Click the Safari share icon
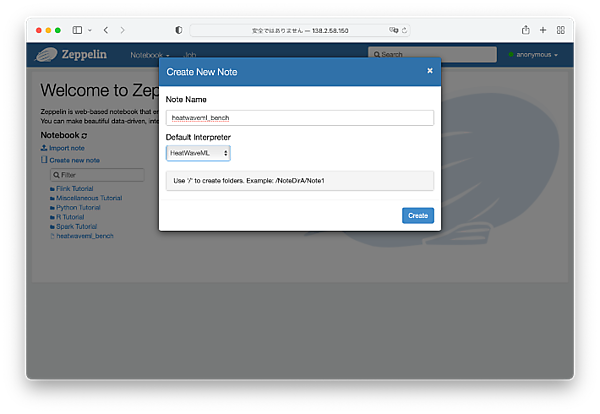Screen dimensions: 600x414 point(526,30)
